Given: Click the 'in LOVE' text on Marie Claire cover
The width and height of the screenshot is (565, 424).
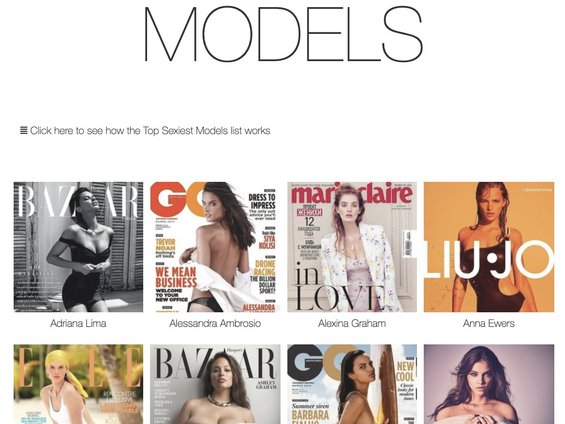Looking at the screenshot, I should 337,288.
